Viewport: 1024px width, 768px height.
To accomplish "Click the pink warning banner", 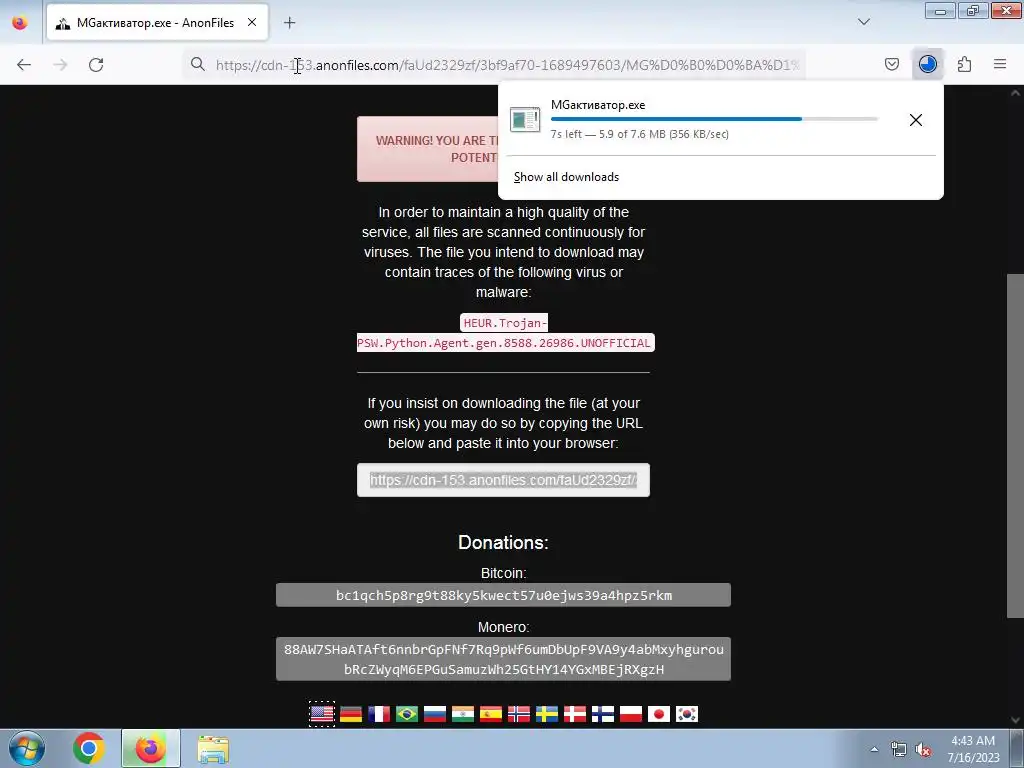I will [428, 149].
